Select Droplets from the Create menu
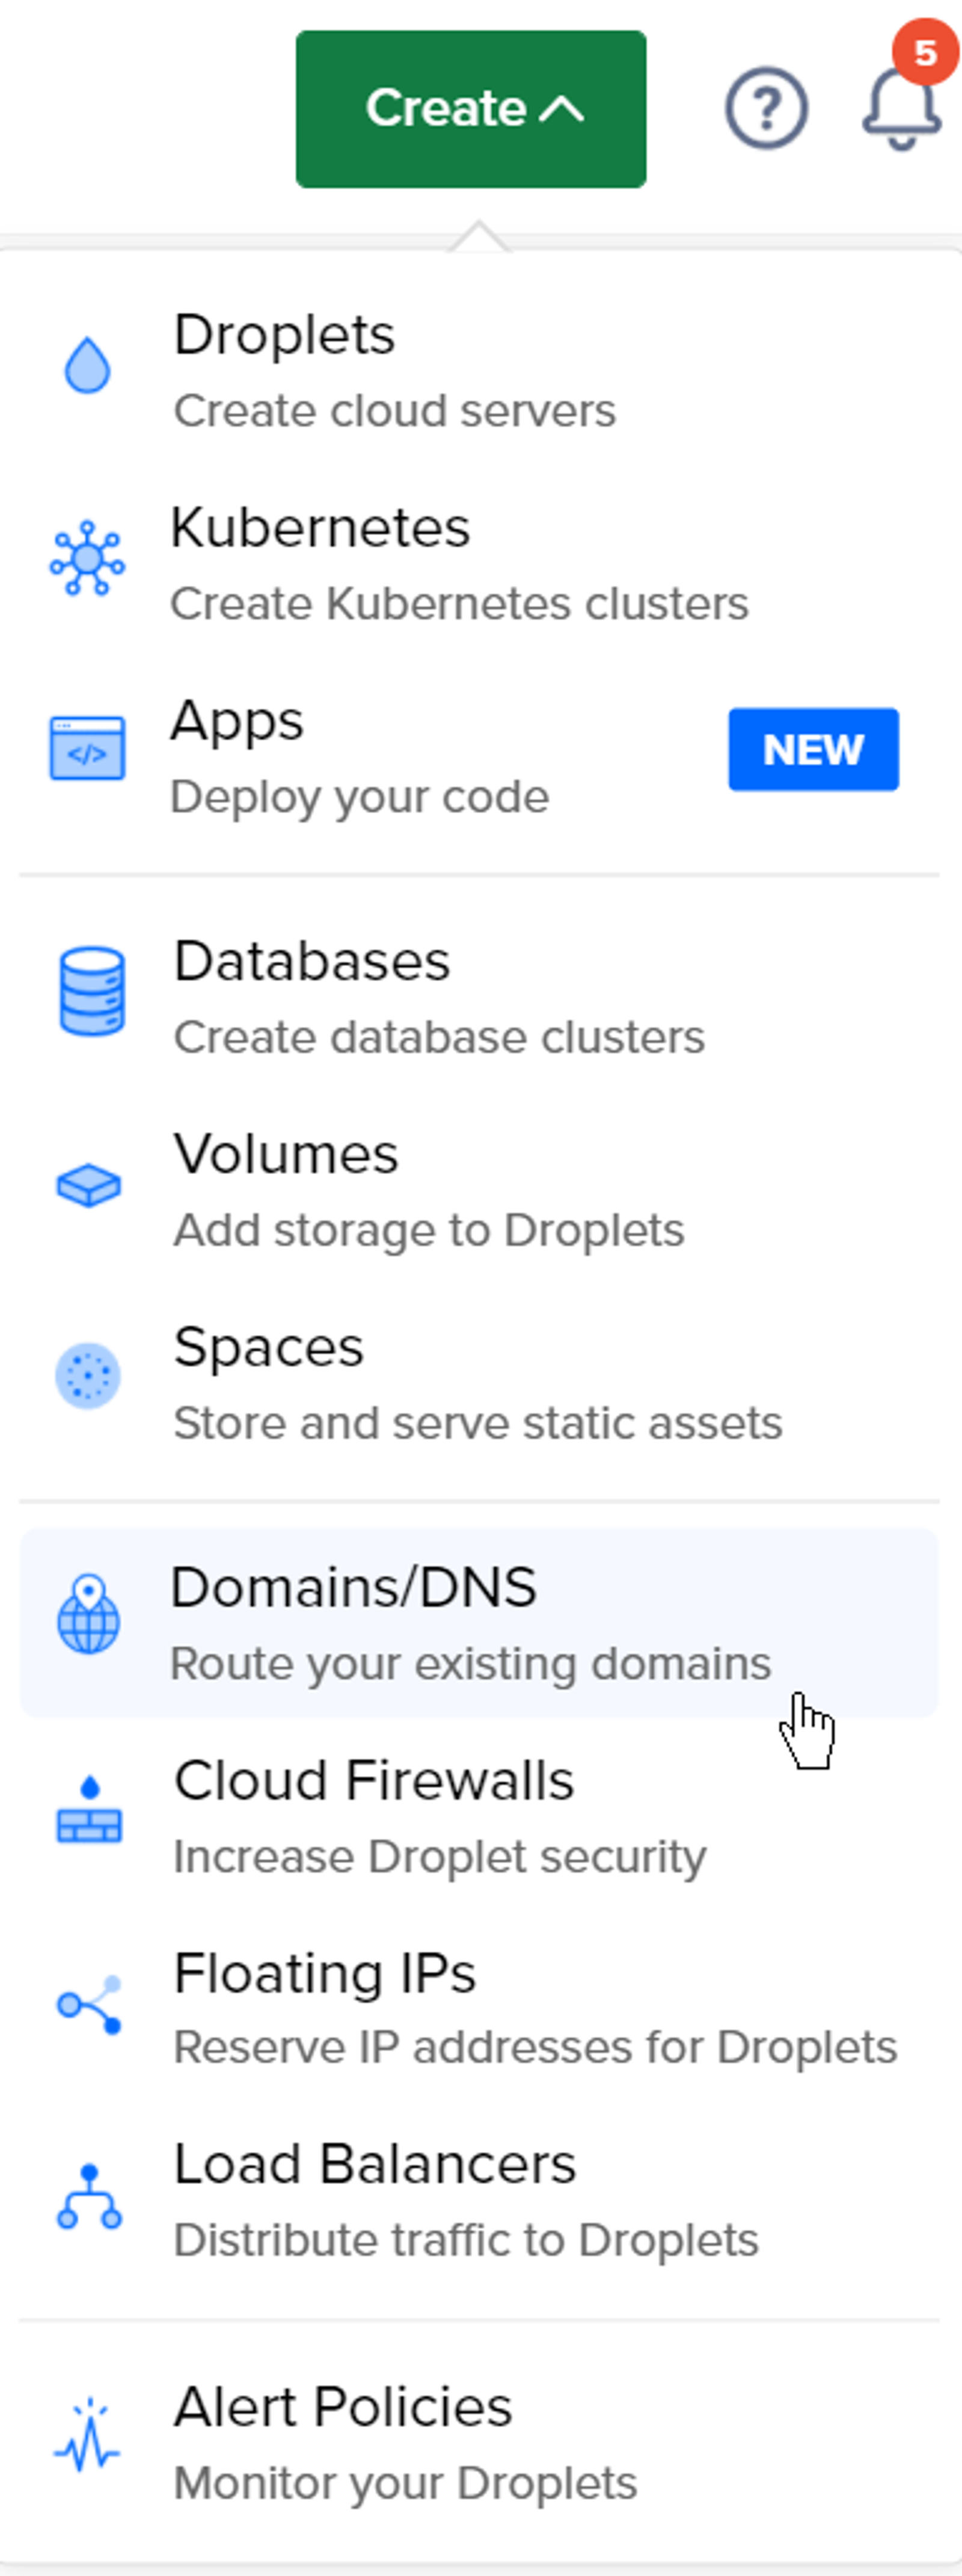Image resolution: width=962 pixels, height=2576 pixels. tap(479, 370)
